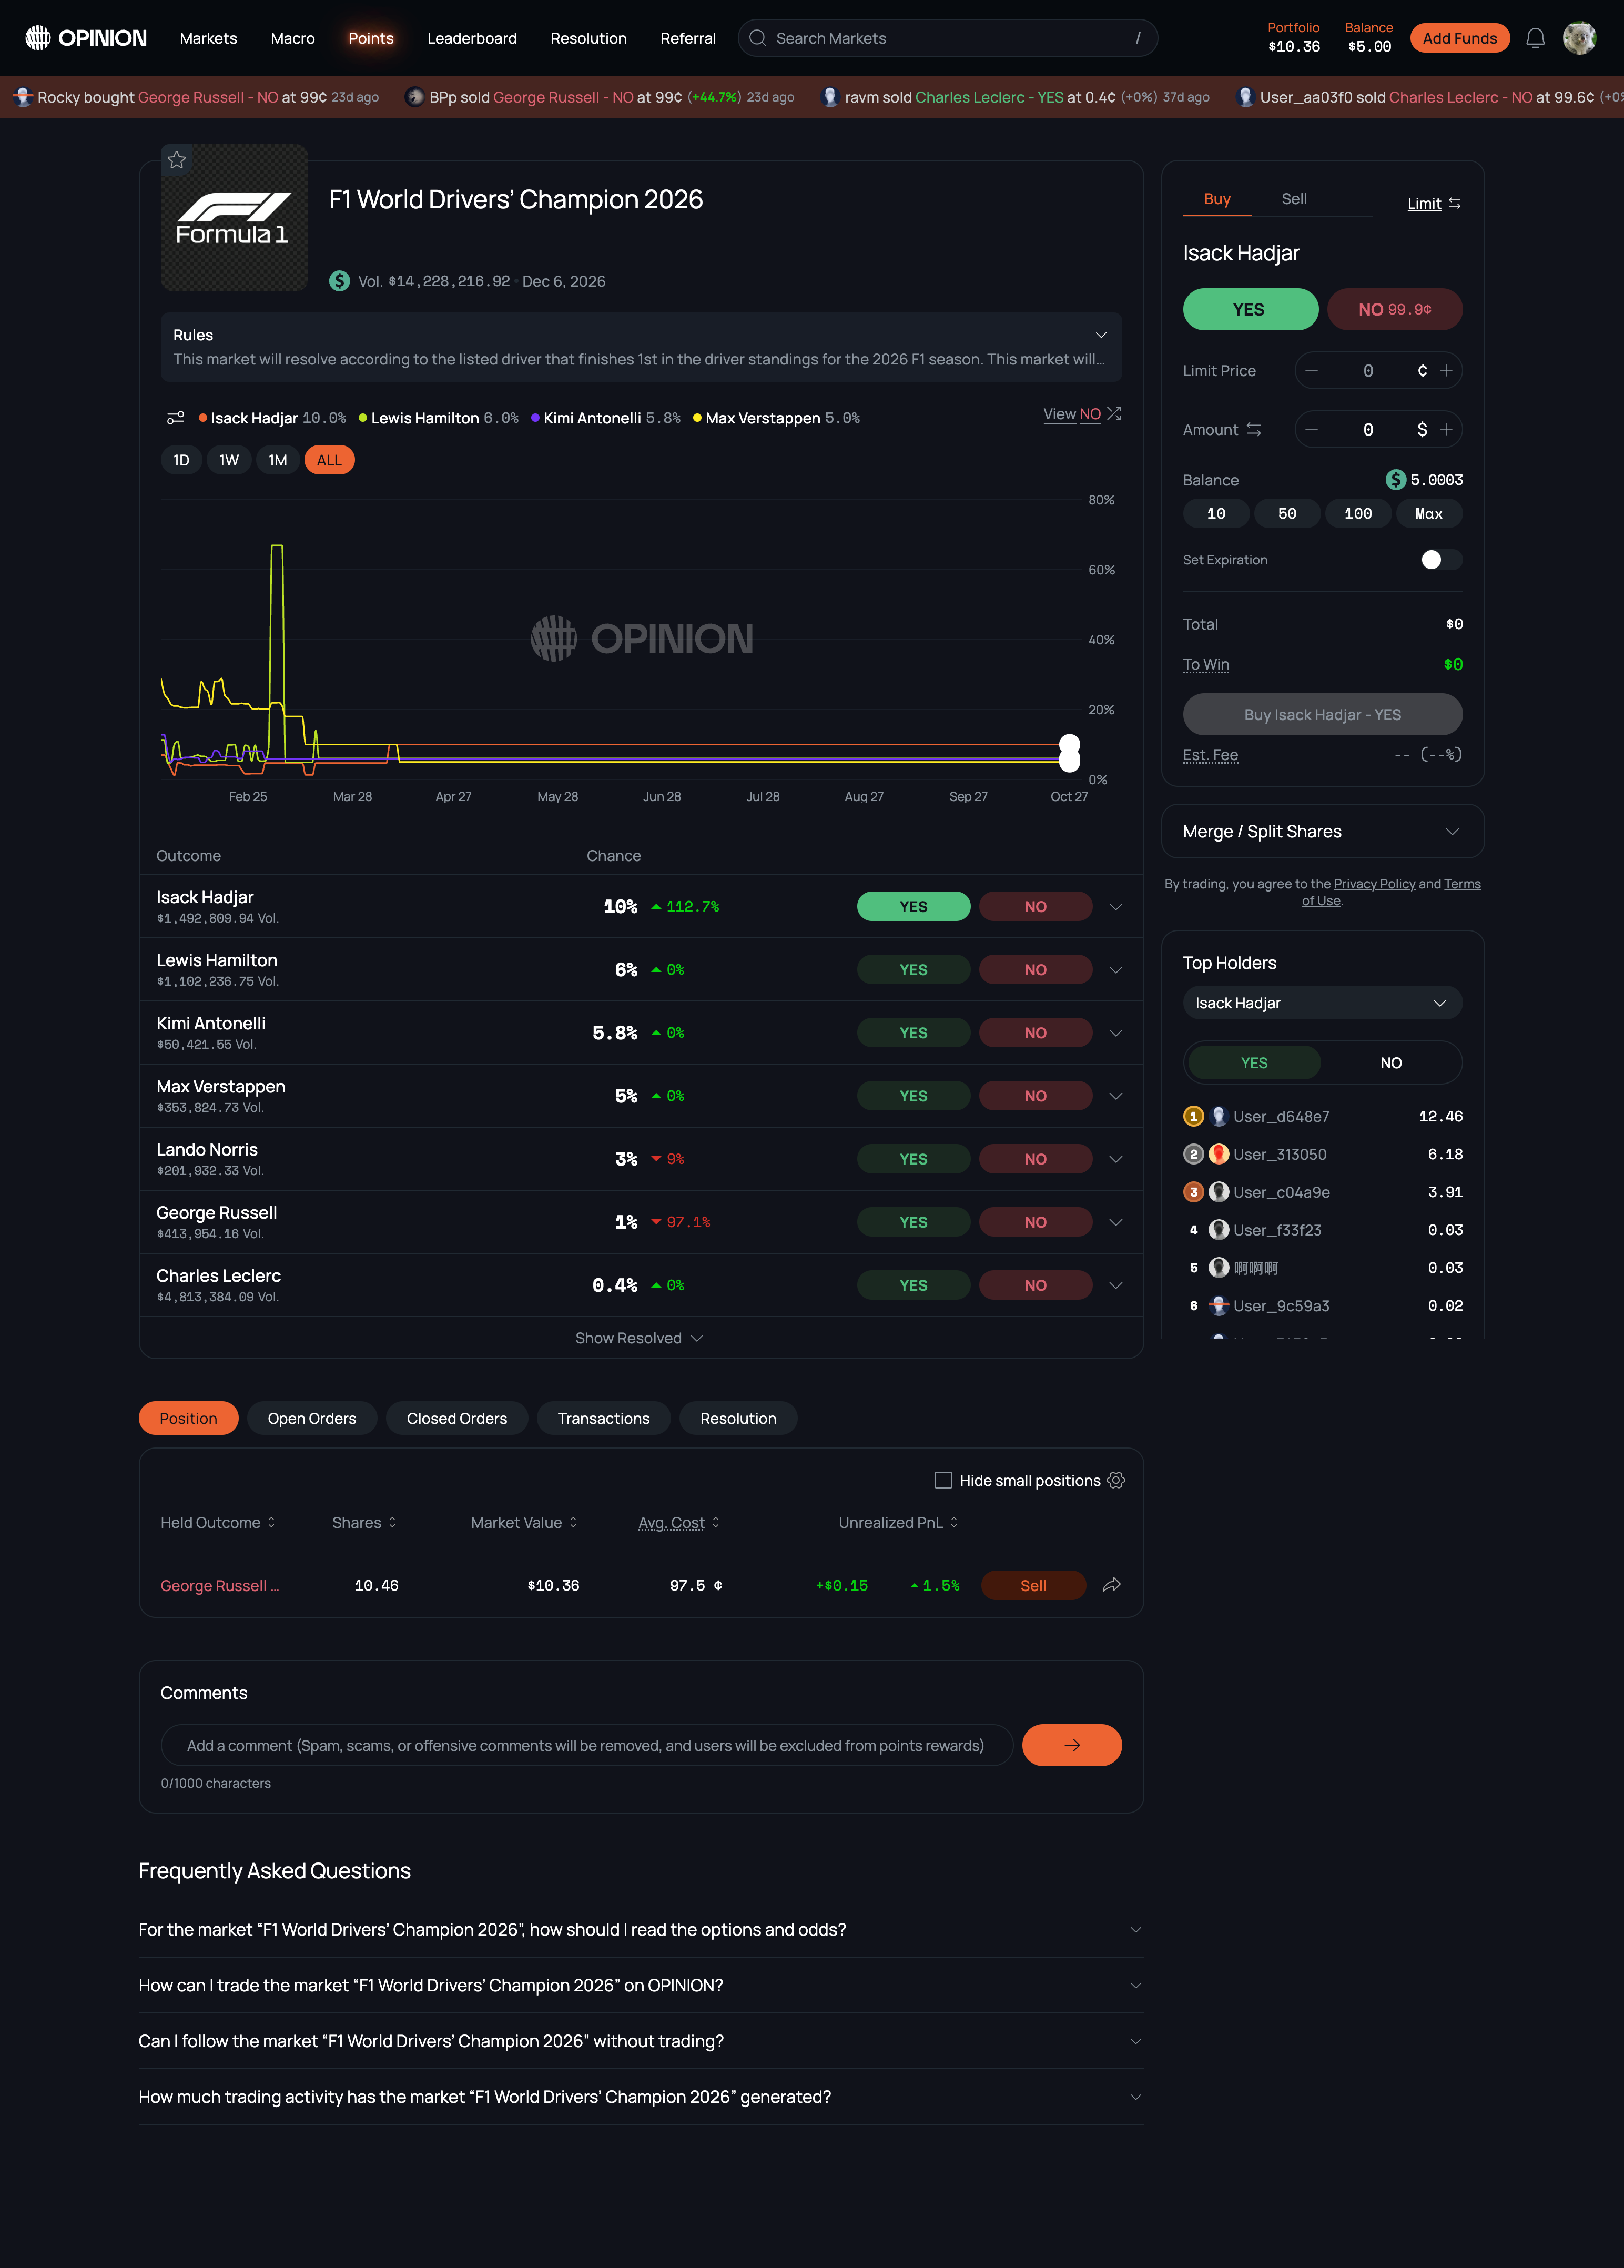Click the Add a comment text field

coord(586,1745)
